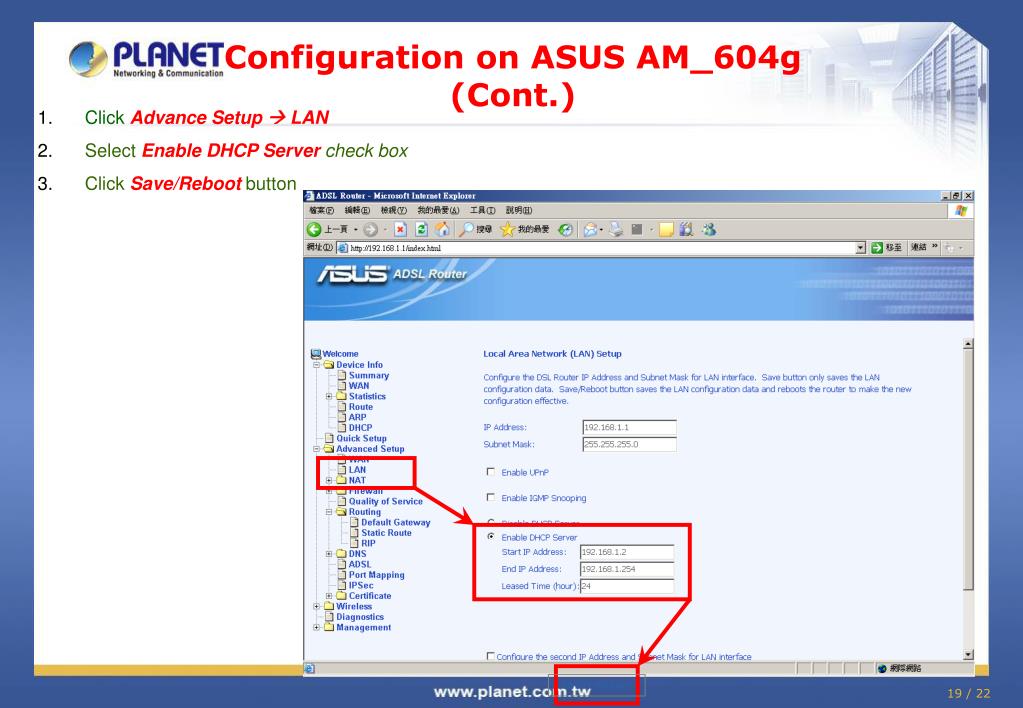This screenshot has width=1023, height=708.
Task: Open the Summary page in tree
Action: coord(369,375)
